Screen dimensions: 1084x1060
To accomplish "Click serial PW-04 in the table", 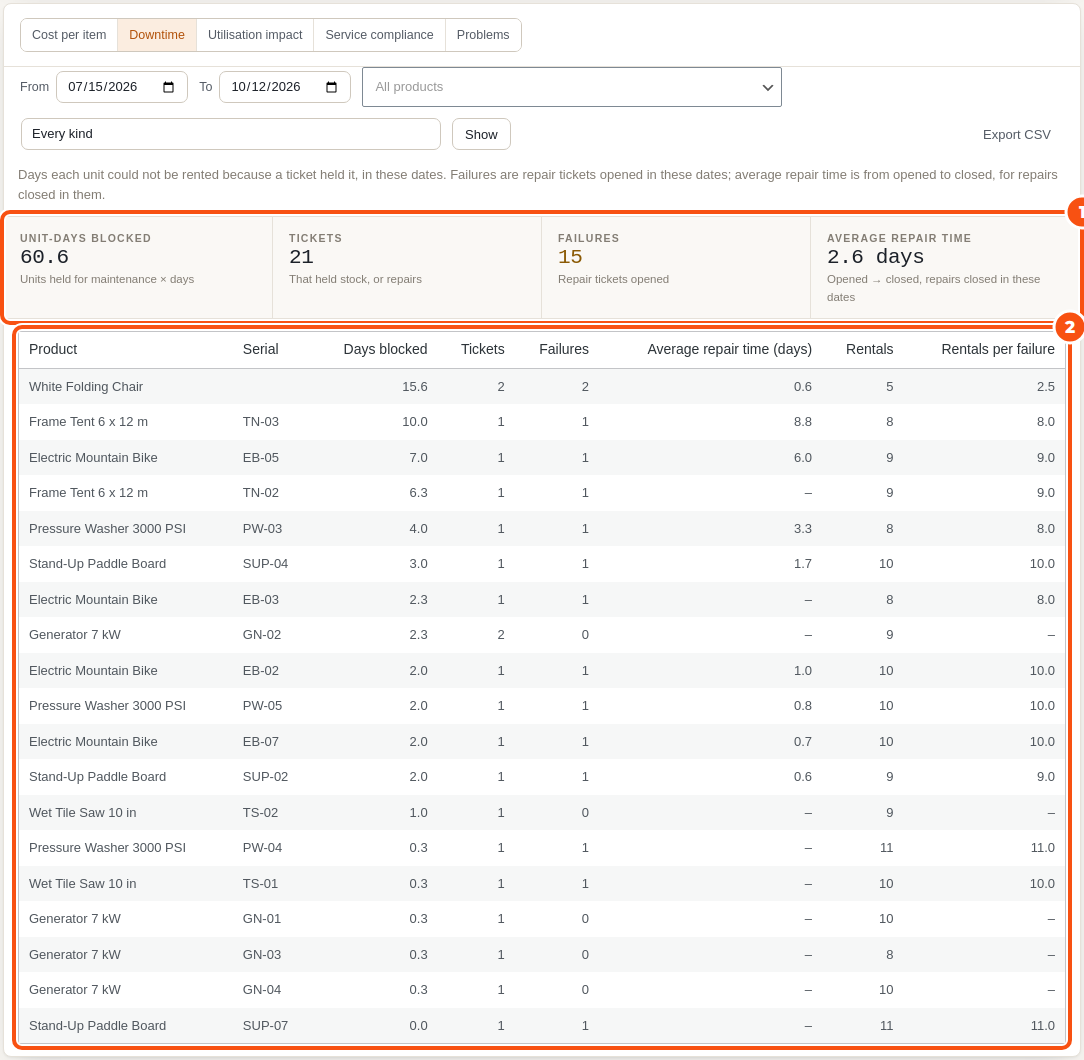I will pos(262,848).
